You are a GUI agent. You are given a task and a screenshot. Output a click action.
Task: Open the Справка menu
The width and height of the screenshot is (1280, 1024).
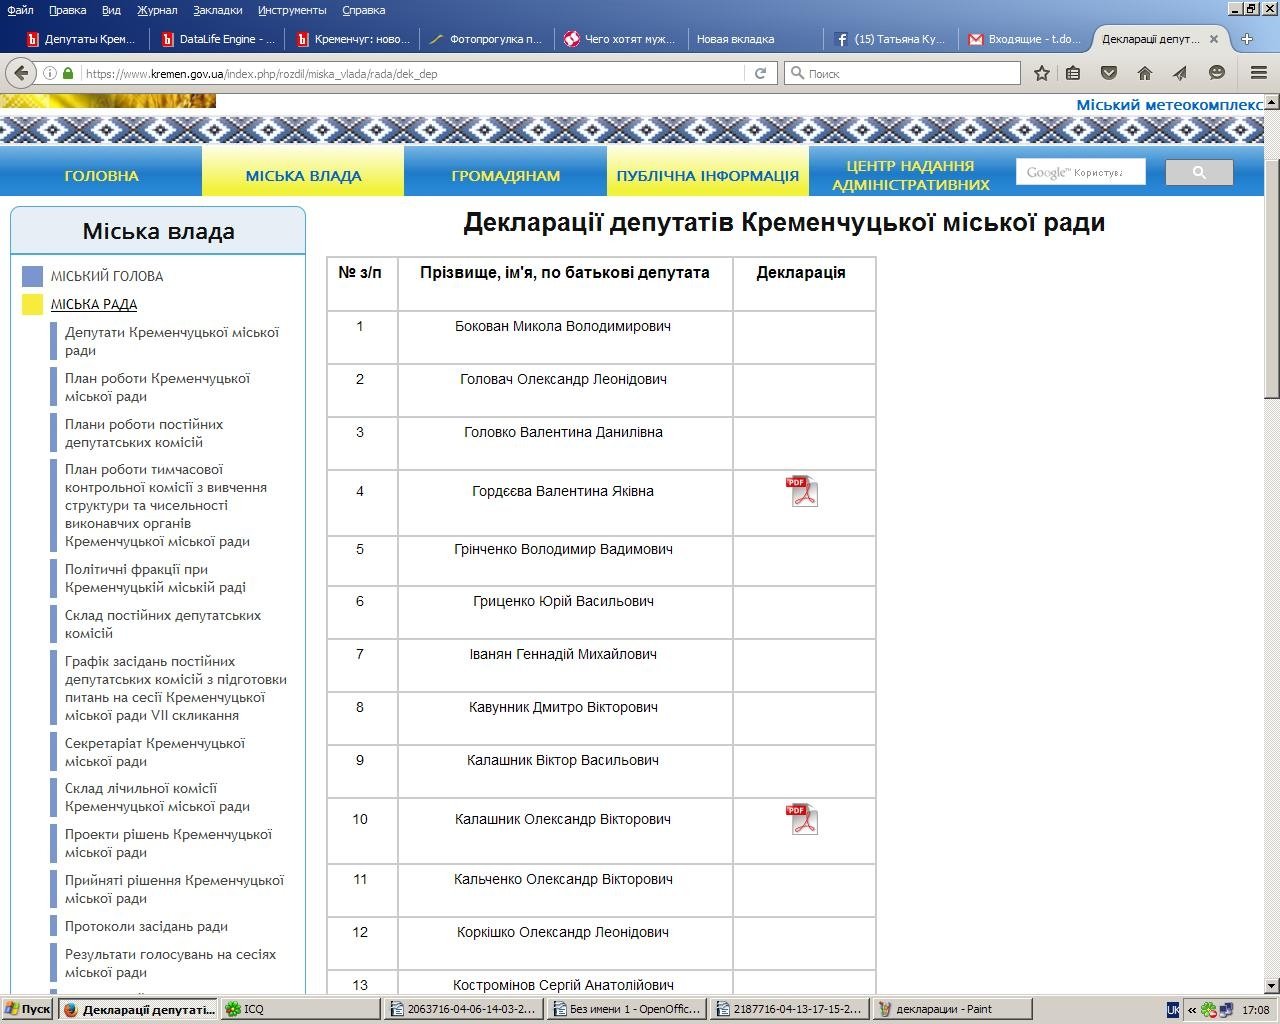(x=363, y=10)
